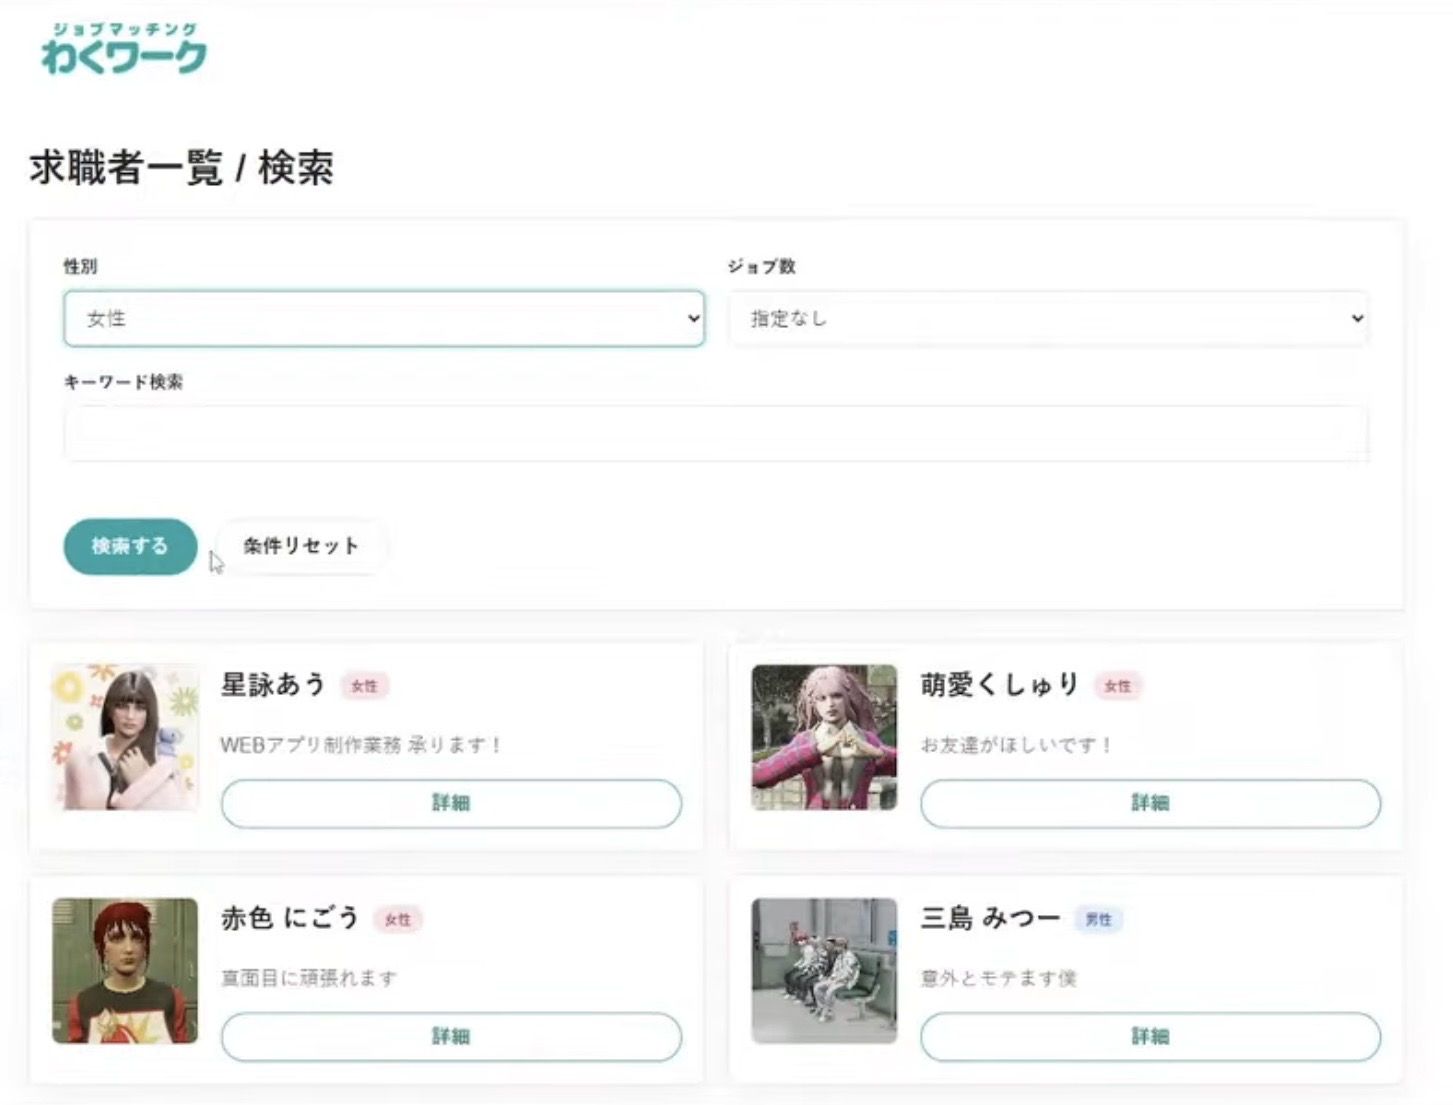
Task: Click the 条件リセット button
Action: (x=301, y=546)
